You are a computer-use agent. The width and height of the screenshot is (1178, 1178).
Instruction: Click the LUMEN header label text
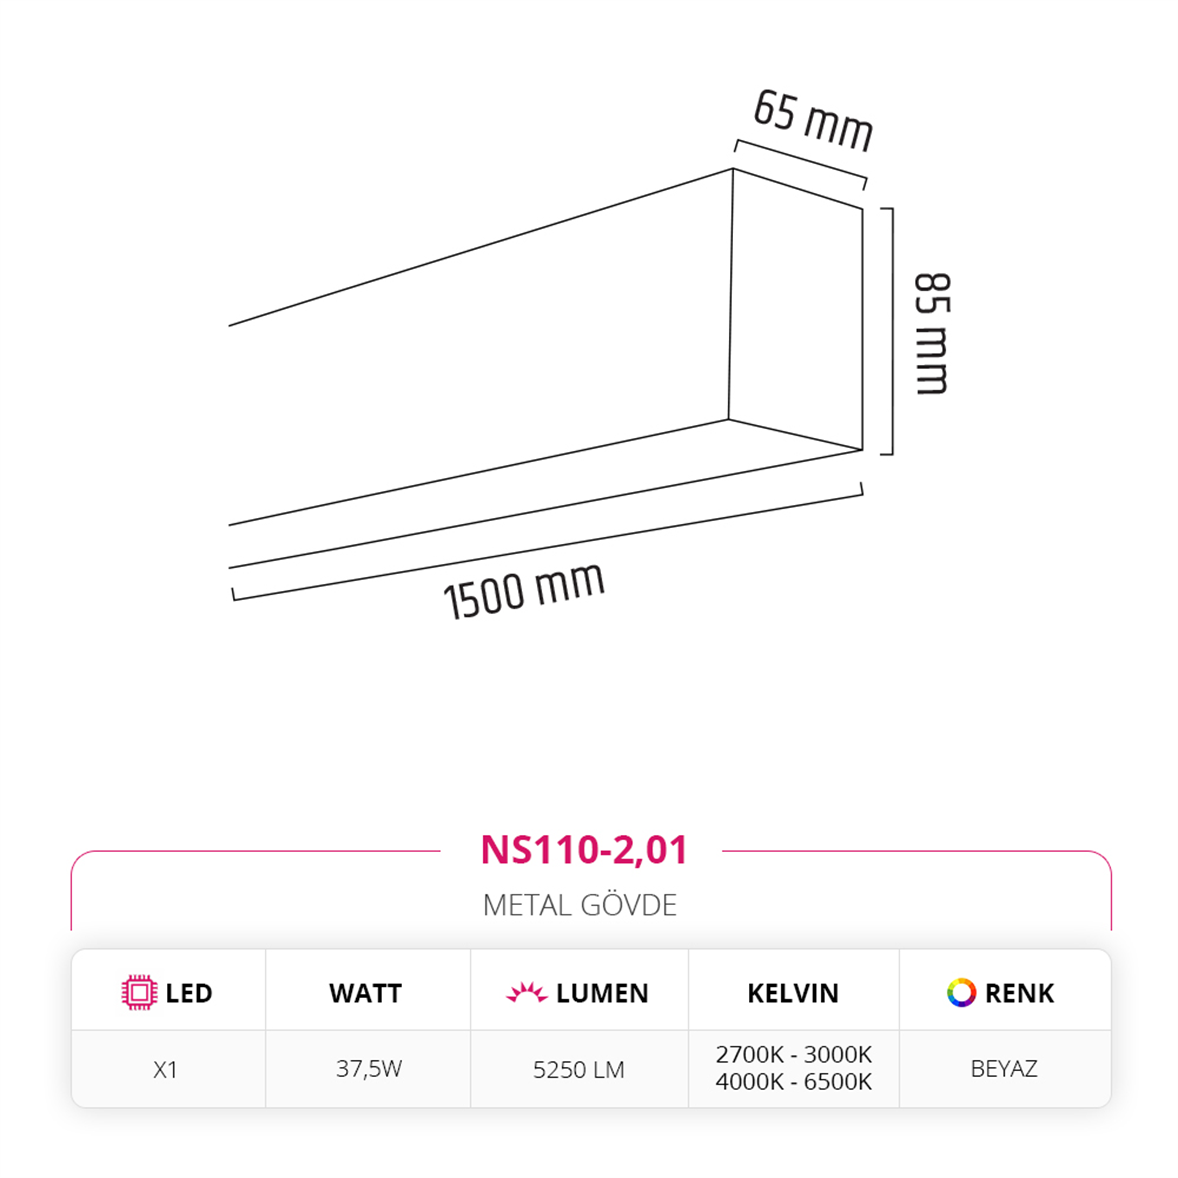point(602,993)
